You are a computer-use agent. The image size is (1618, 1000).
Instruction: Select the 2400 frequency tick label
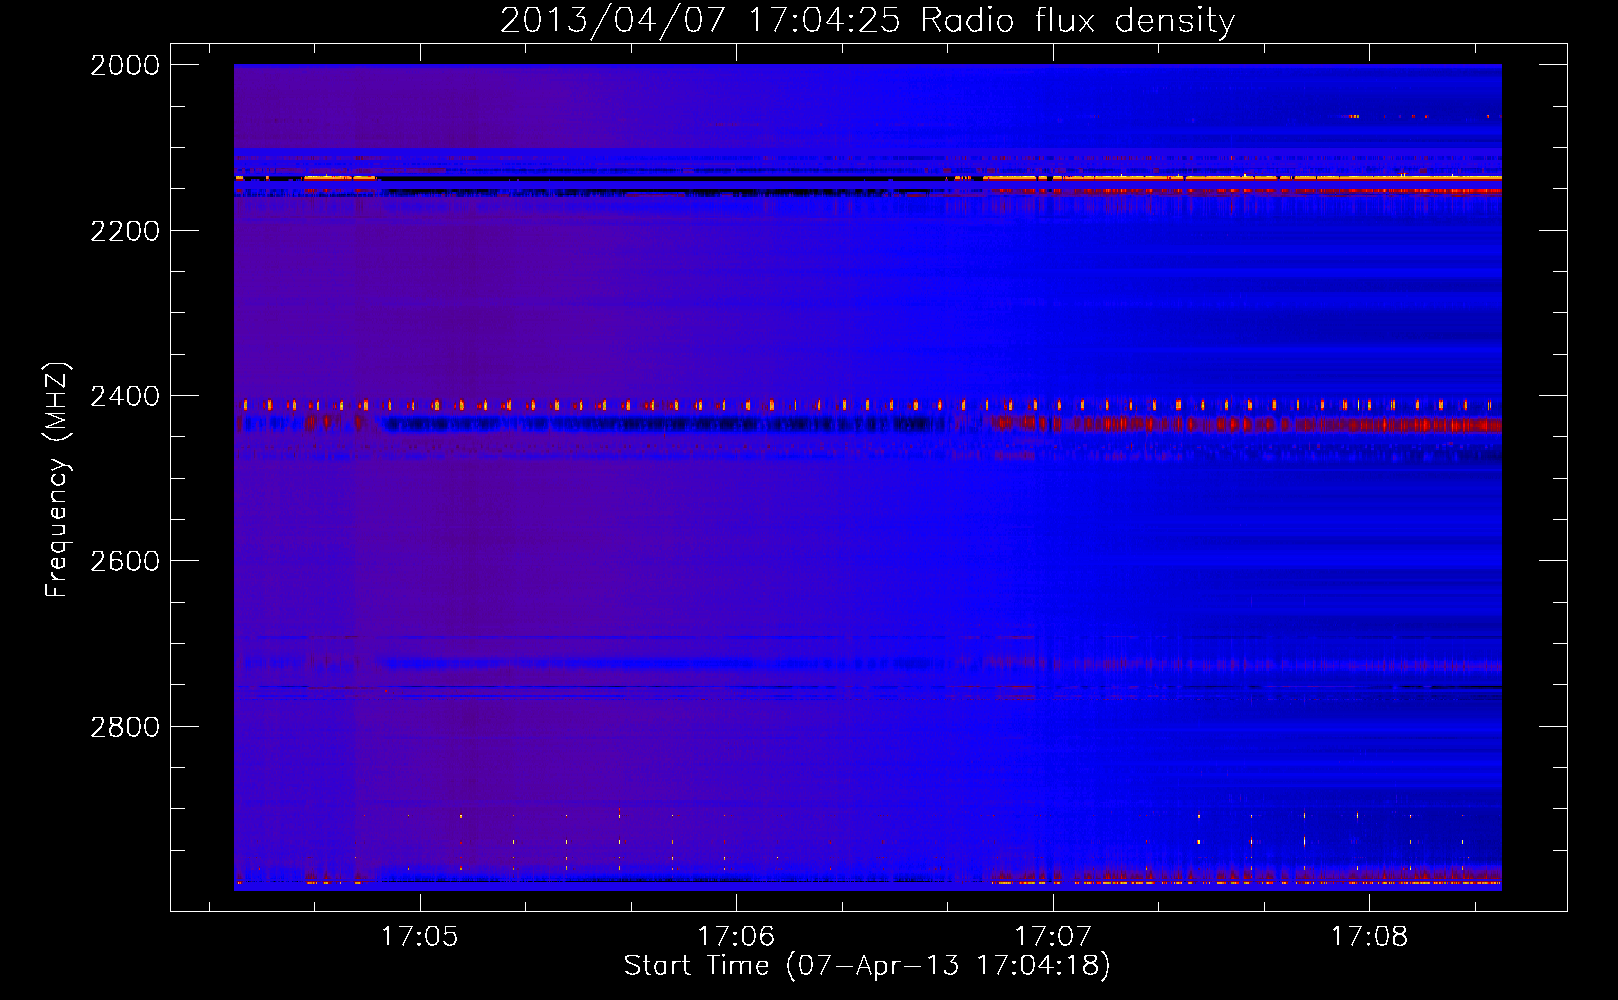[x=125, y=396]
